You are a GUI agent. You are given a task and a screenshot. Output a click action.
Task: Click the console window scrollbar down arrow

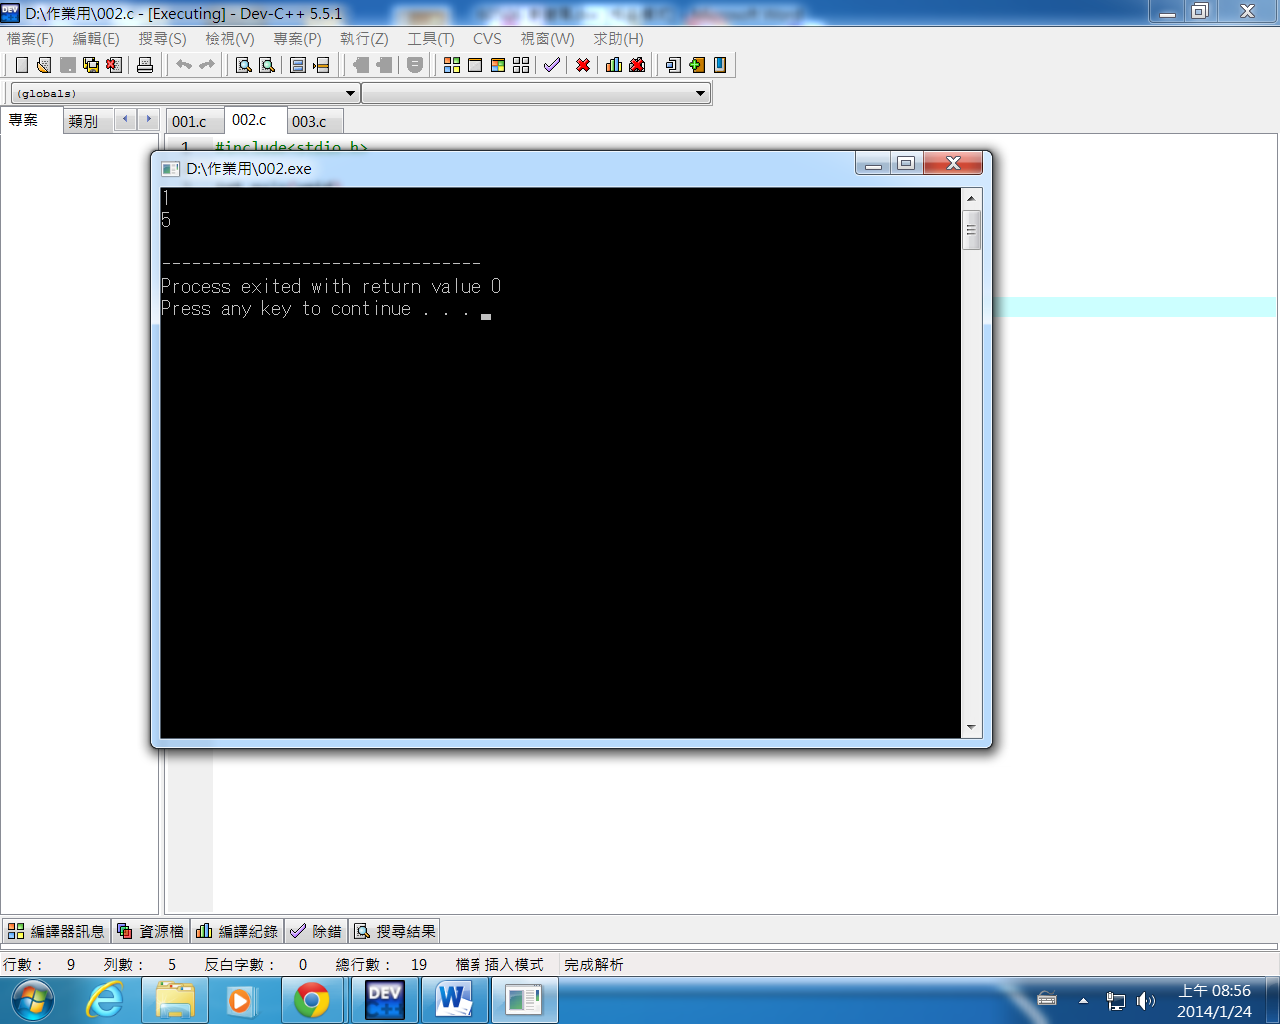click(971, 728)
